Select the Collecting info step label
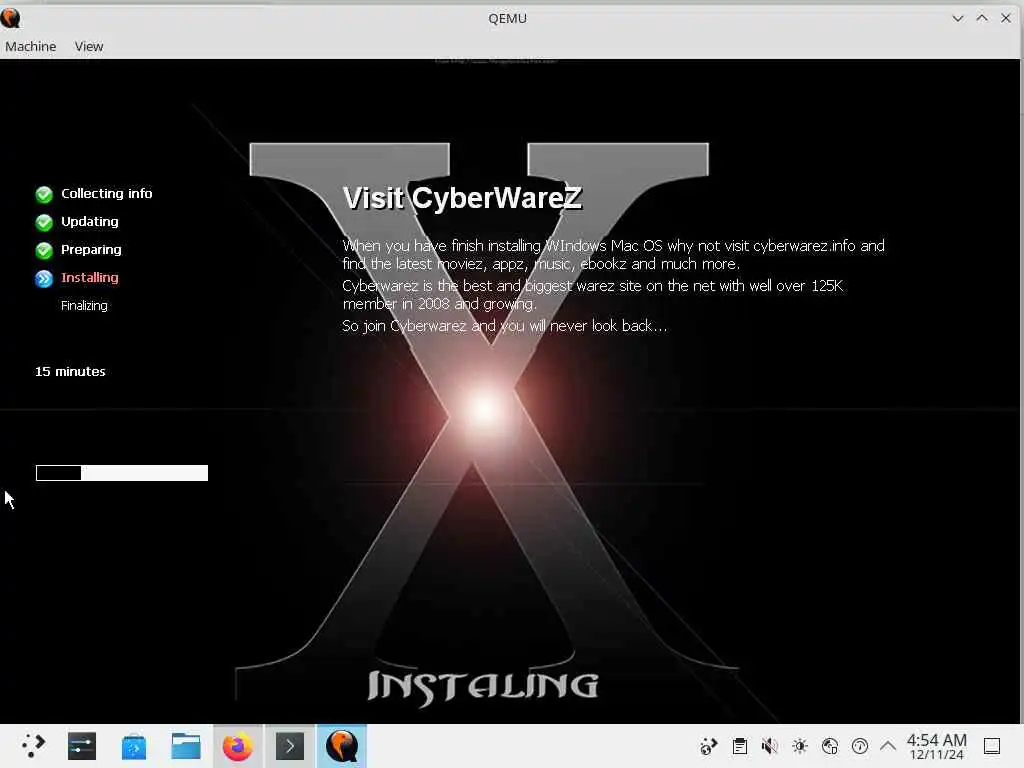The width and height of the screenshot is (1024, 768). tap(106, 193)
